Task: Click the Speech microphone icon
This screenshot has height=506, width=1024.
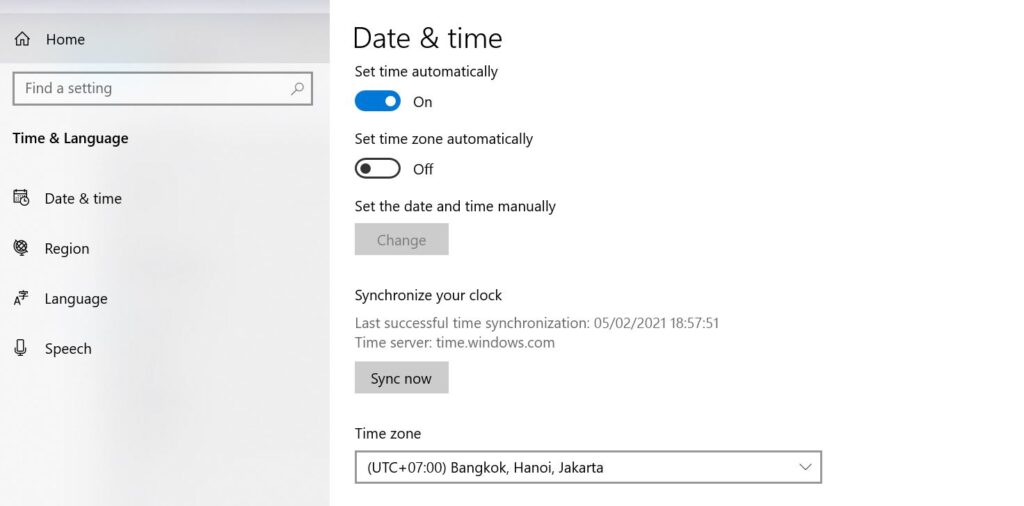Action: click(21, 348)
